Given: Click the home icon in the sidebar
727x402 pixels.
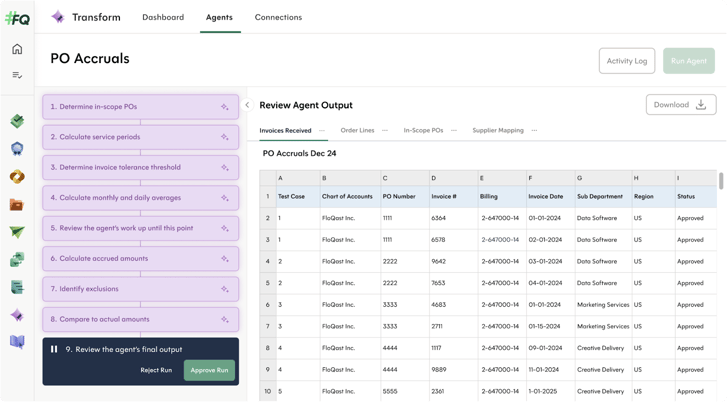Looking at the screenshot, I should tap(17, 49).
